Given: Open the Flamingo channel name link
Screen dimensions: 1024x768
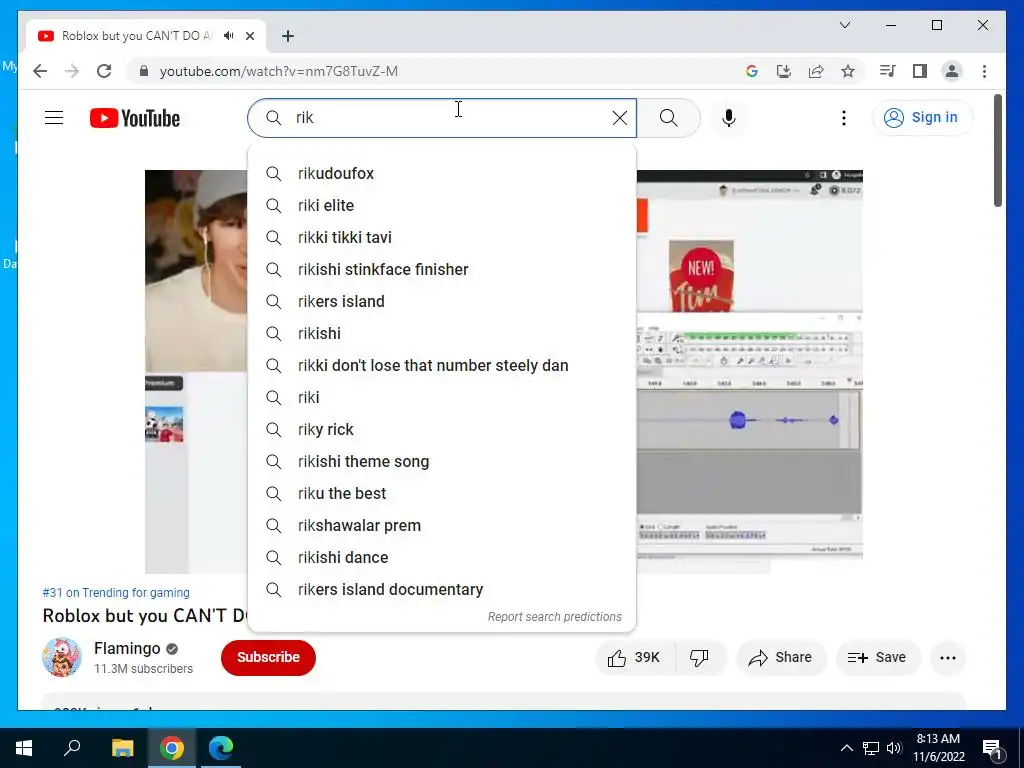Looking at the screenshot, I should click(x=127, y=648).
